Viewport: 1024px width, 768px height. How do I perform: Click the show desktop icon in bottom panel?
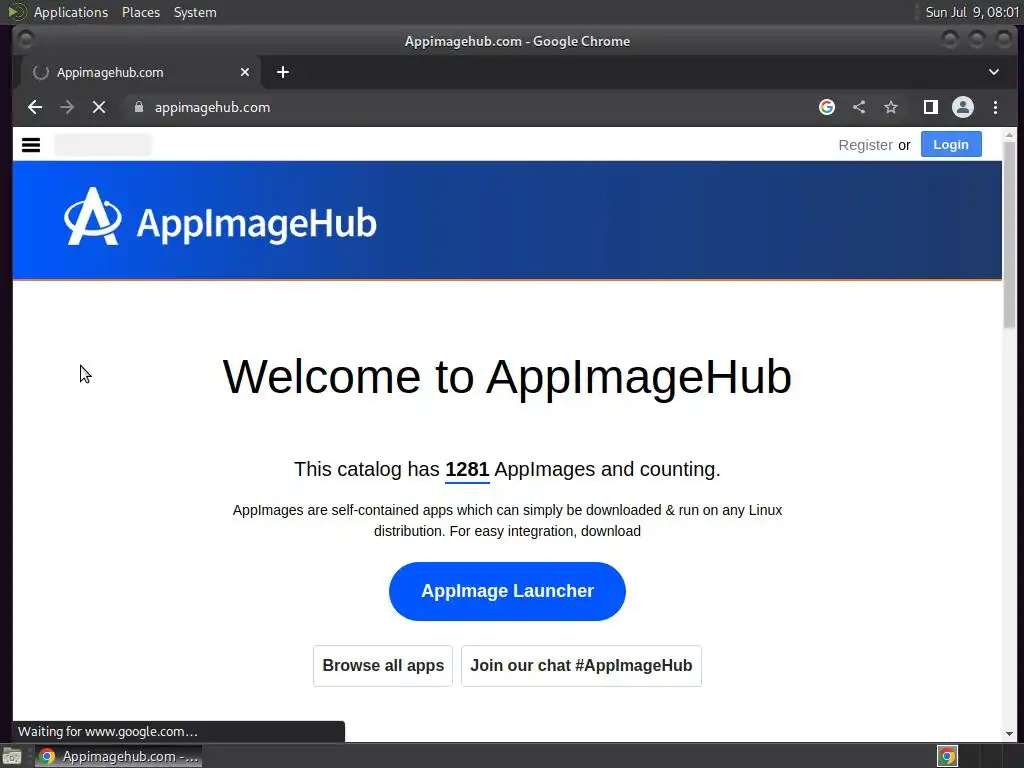(12, 756)
